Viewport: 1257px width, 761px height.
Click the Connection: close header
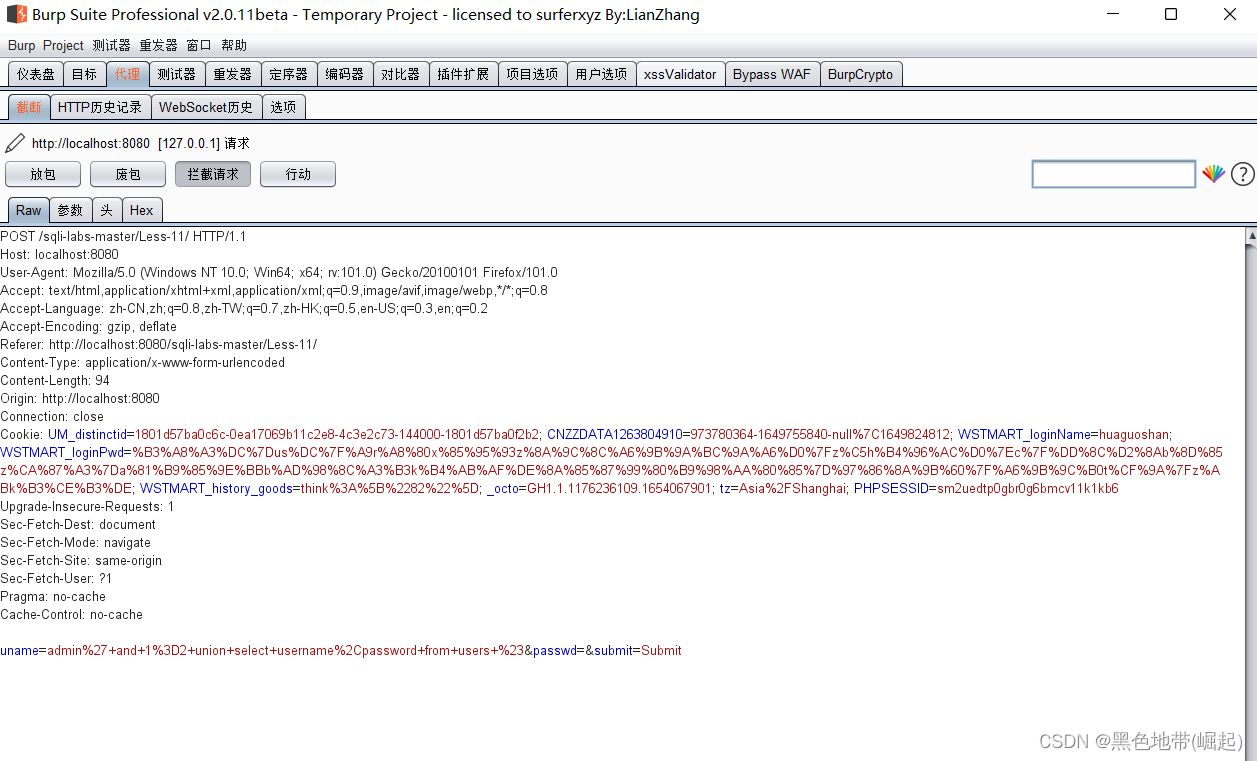[x=52, y=417]
